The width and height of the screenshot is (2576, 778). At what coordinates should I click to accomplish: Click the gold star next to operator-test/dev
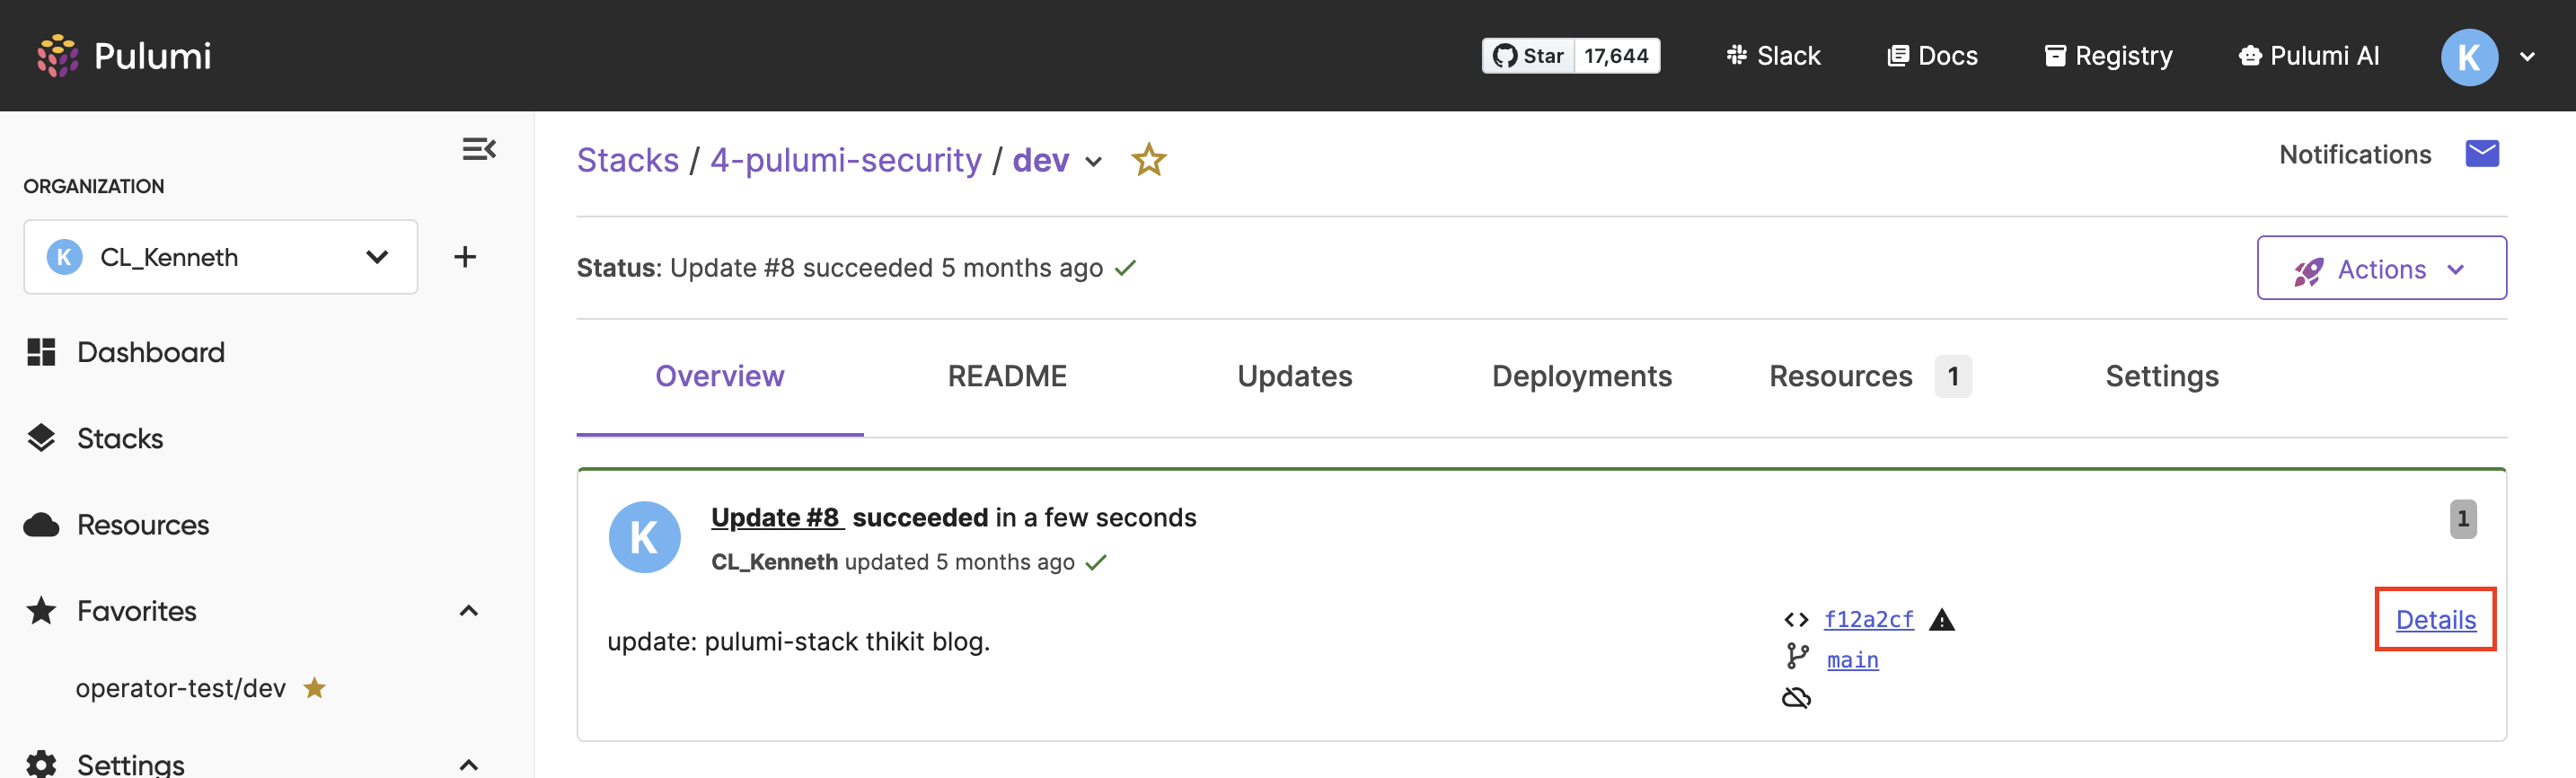315,687
